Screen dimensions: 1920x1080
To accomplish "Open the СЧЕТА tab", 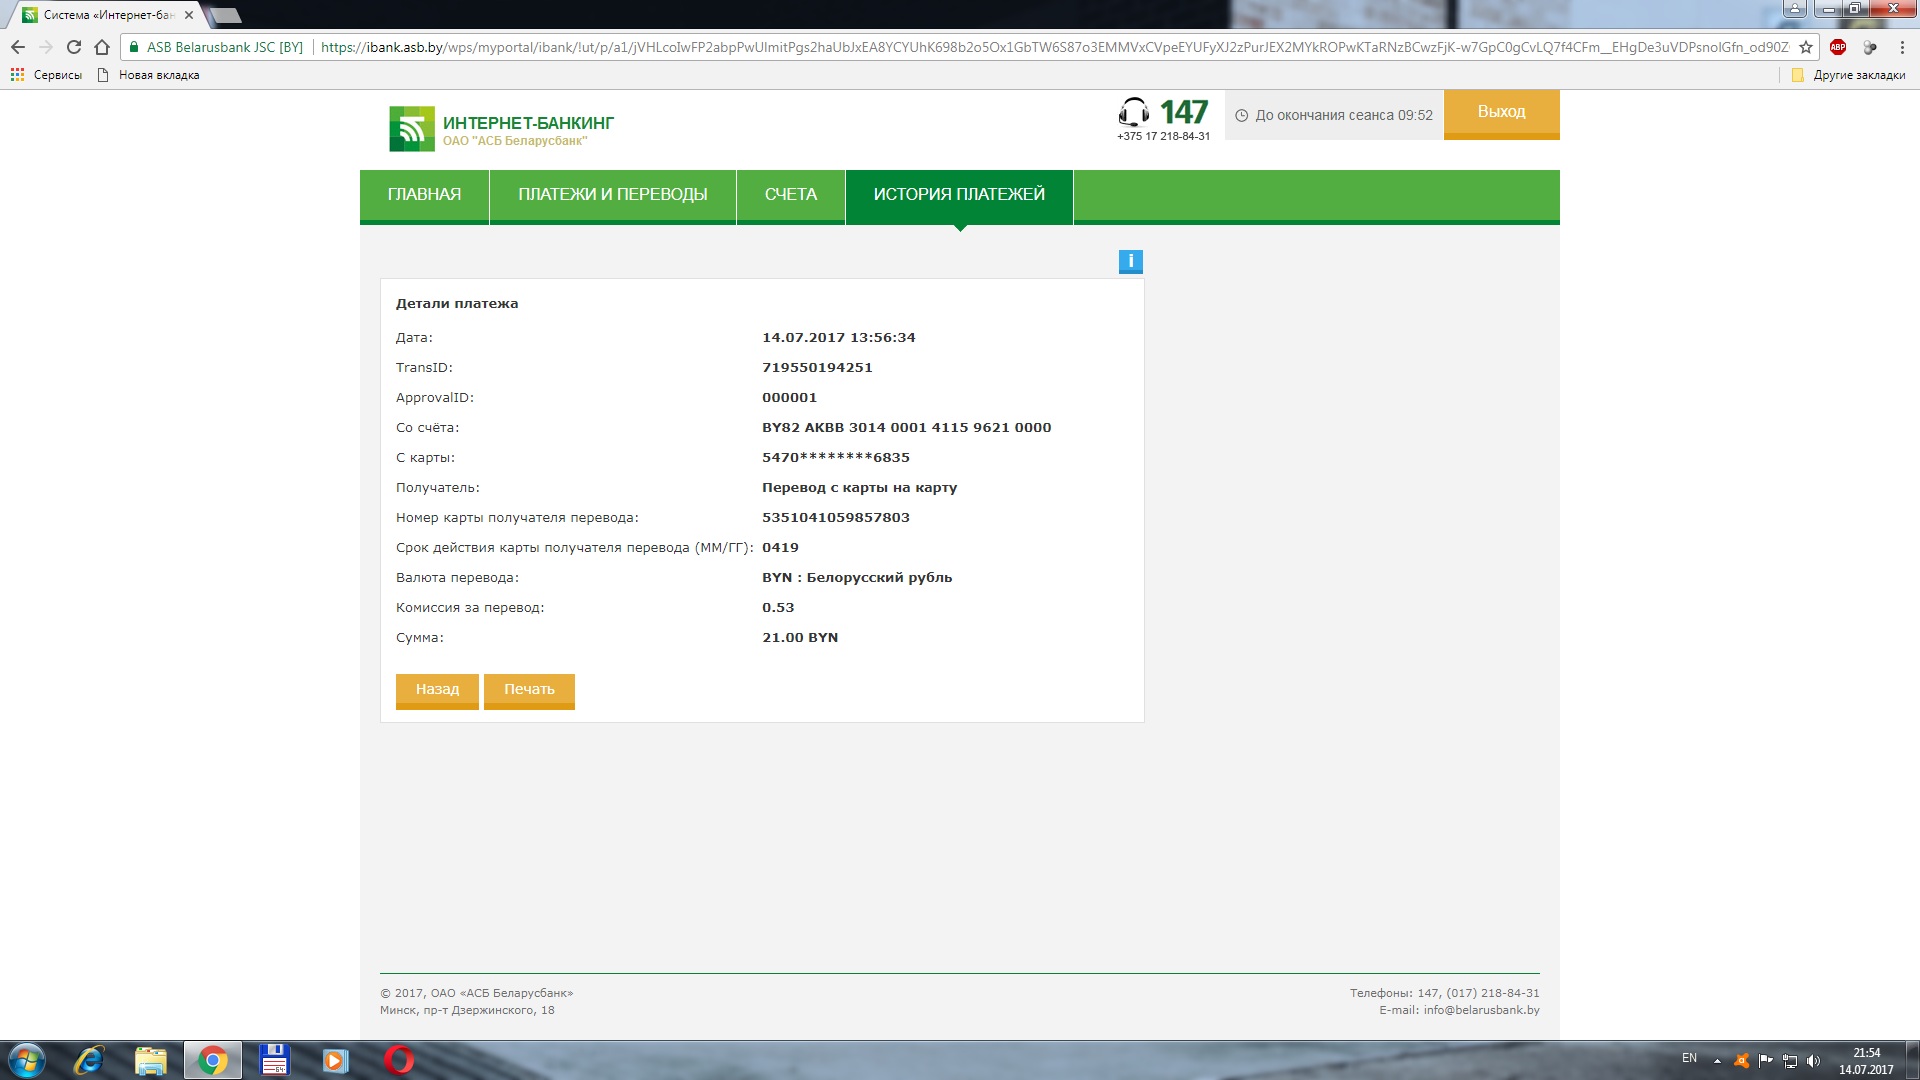I will 790,195.
